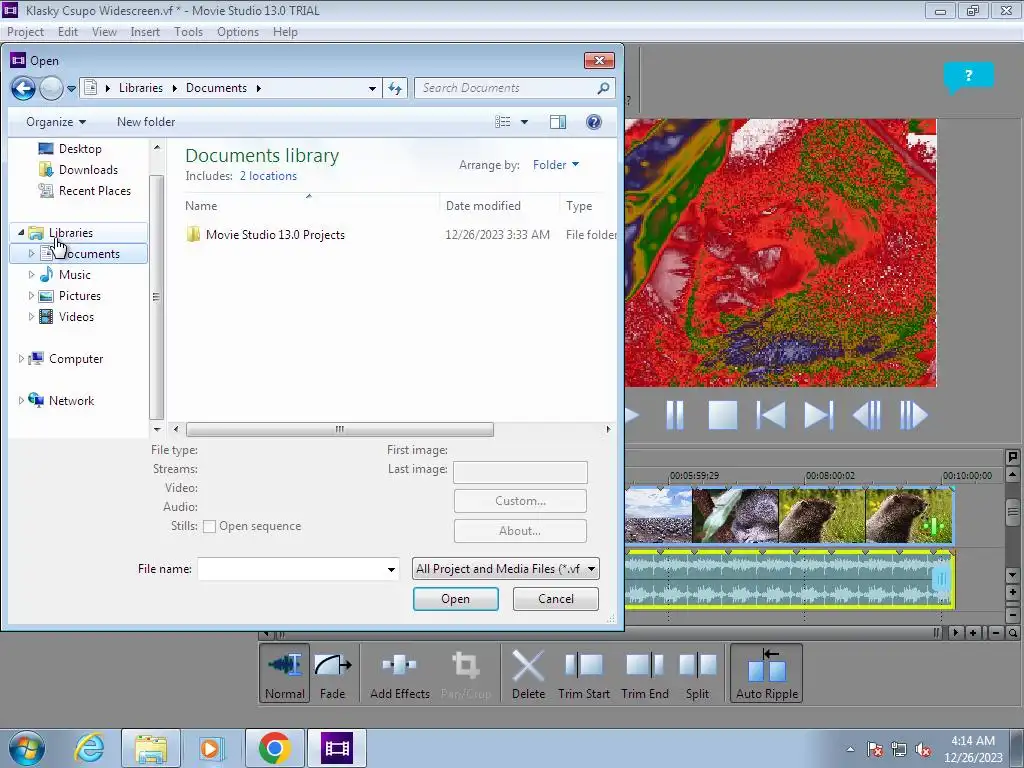Select the Fade tool

click(x=332, y=673)
